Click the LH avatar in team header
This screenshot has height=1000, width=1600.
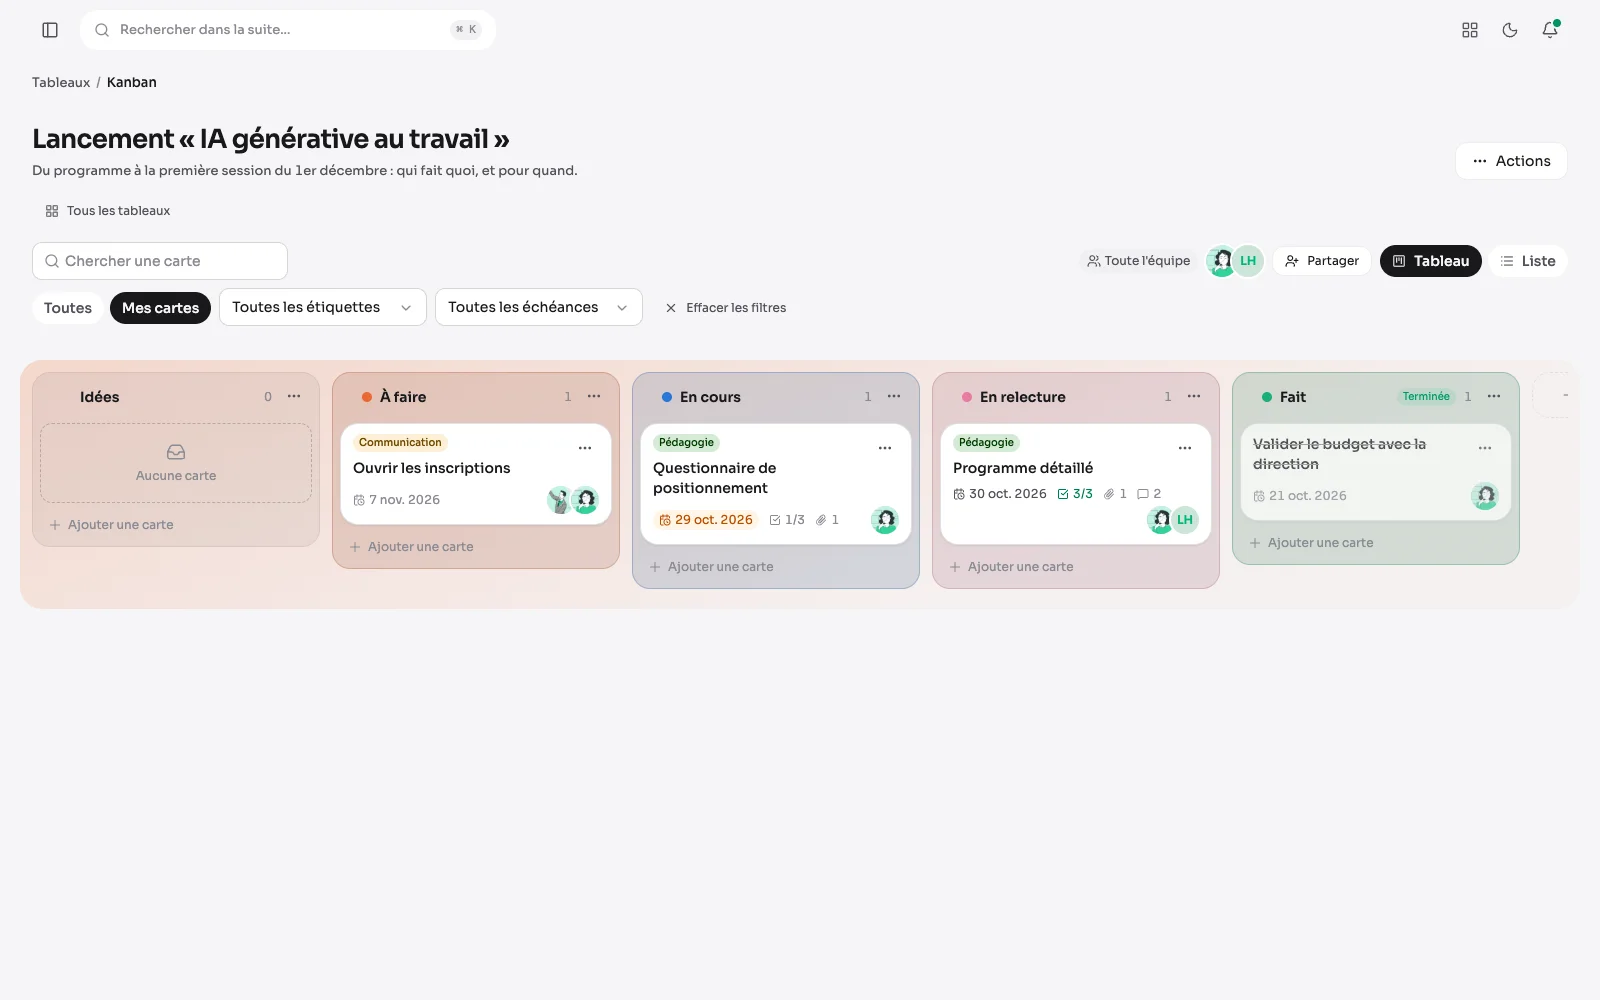[1248, 261]
